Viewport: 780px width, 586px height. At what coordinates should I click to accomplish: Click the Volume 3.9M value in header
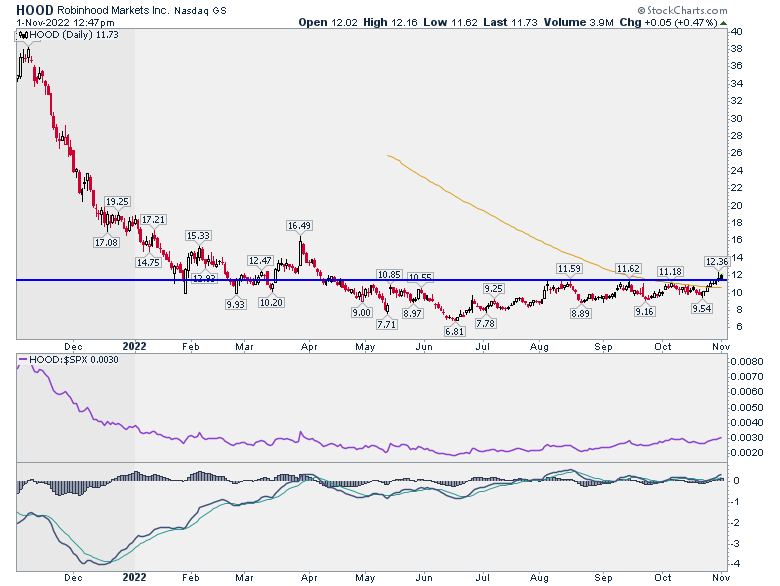point(579,22)
